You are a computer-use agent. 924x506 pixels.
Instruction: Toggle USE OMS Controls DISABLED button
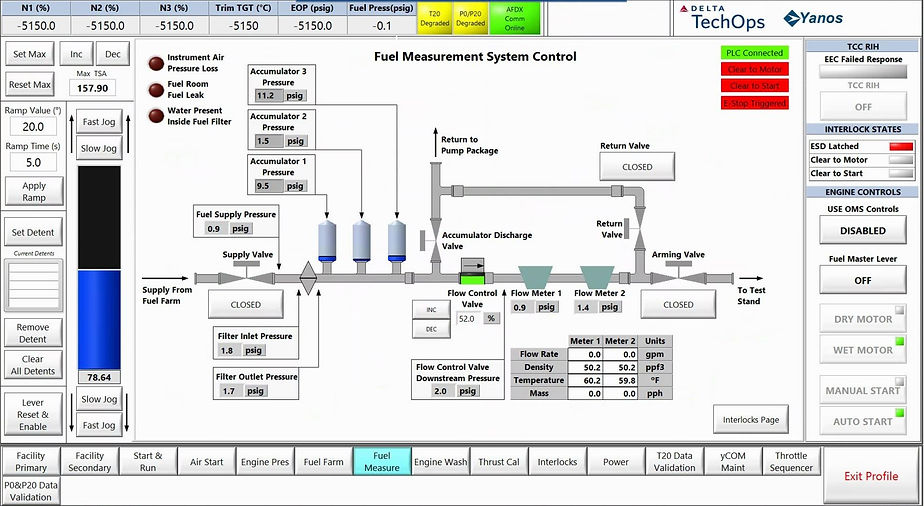pos(863,230)
